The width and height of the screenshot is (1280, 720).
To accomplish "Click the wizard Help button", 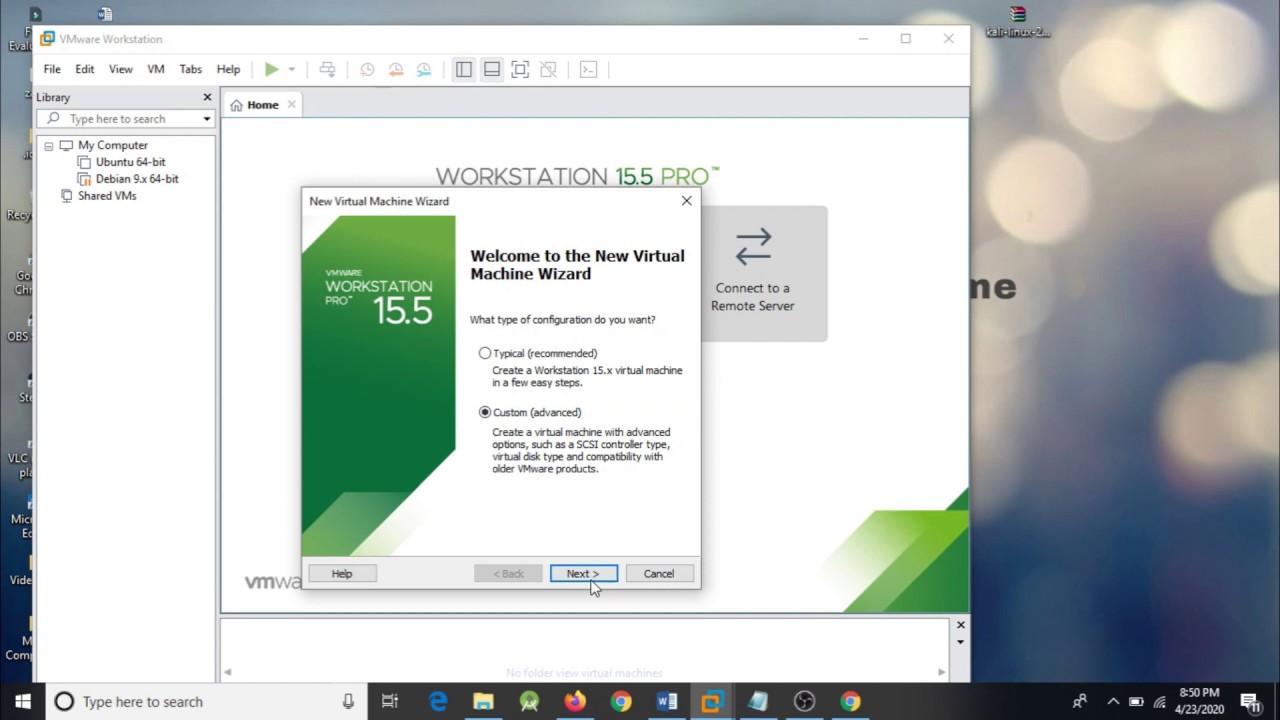I will (x=342, y=574).
